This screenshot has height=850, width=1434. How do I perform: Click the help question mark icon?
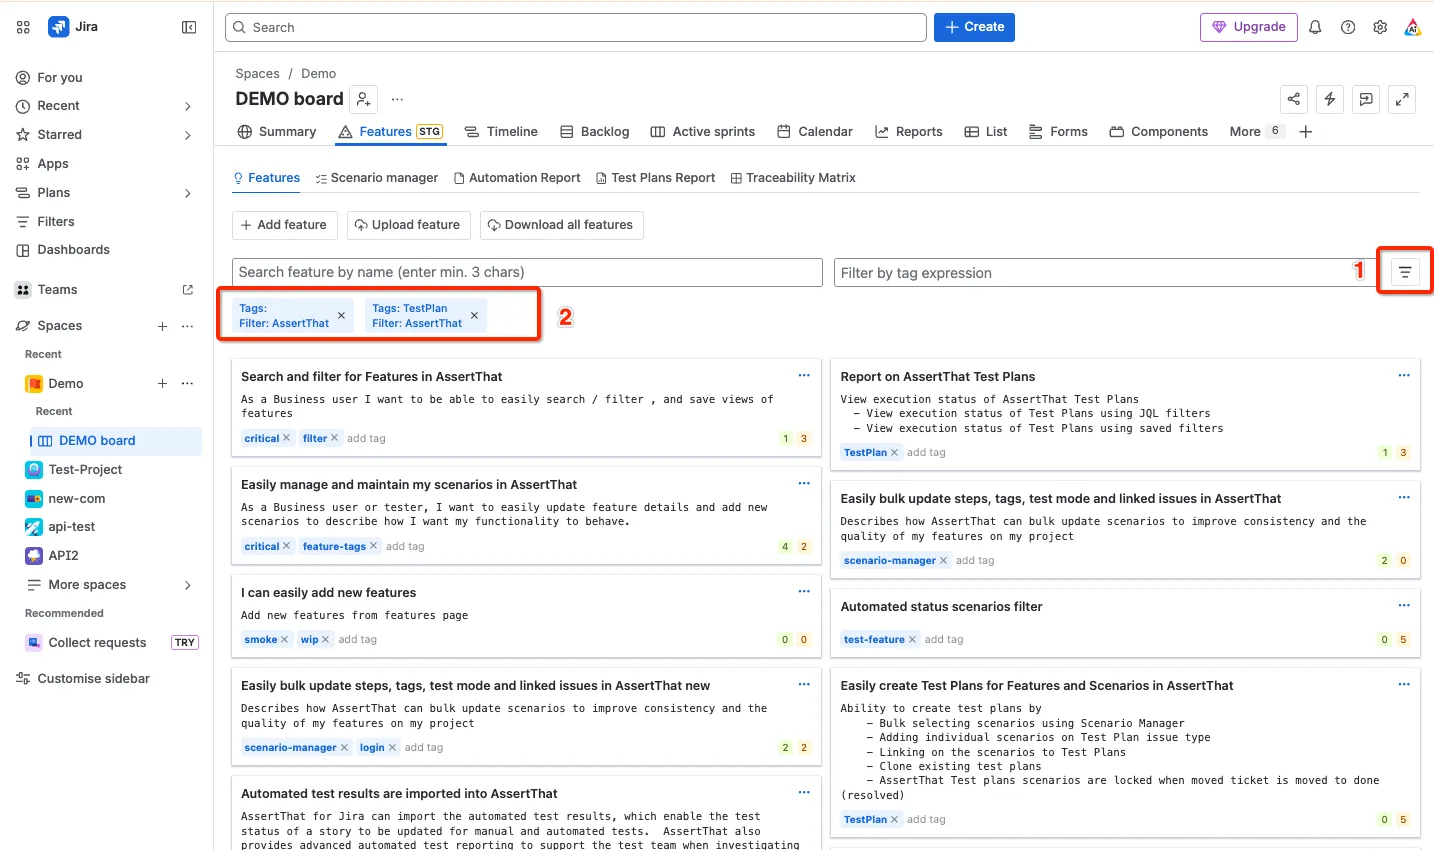click(1348, 27)
